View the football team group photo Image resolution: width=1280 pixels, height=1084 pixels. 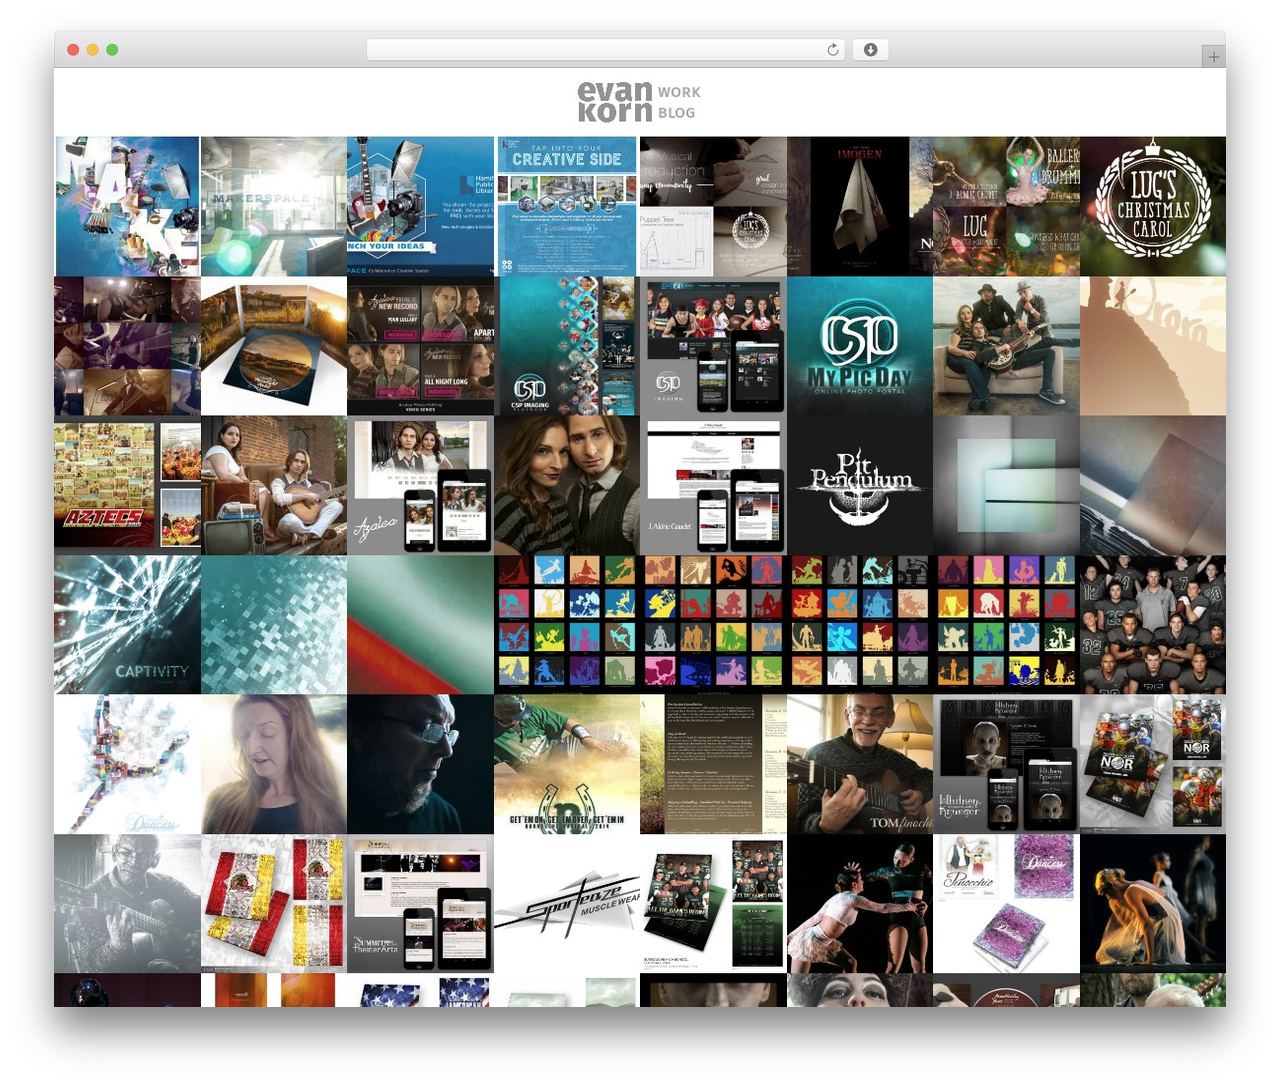pyautogui.click(x=1153, y=625)
